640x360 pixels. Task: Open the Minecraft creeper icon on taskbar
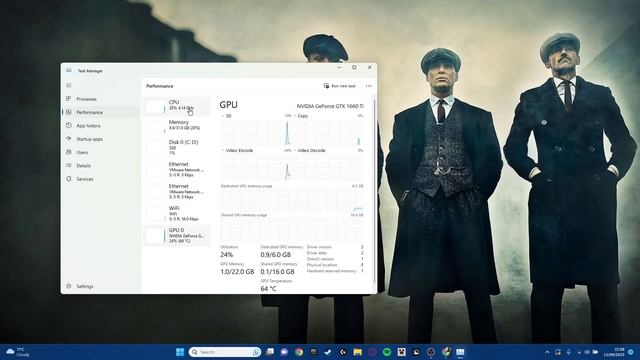click(x=401, y=352)
